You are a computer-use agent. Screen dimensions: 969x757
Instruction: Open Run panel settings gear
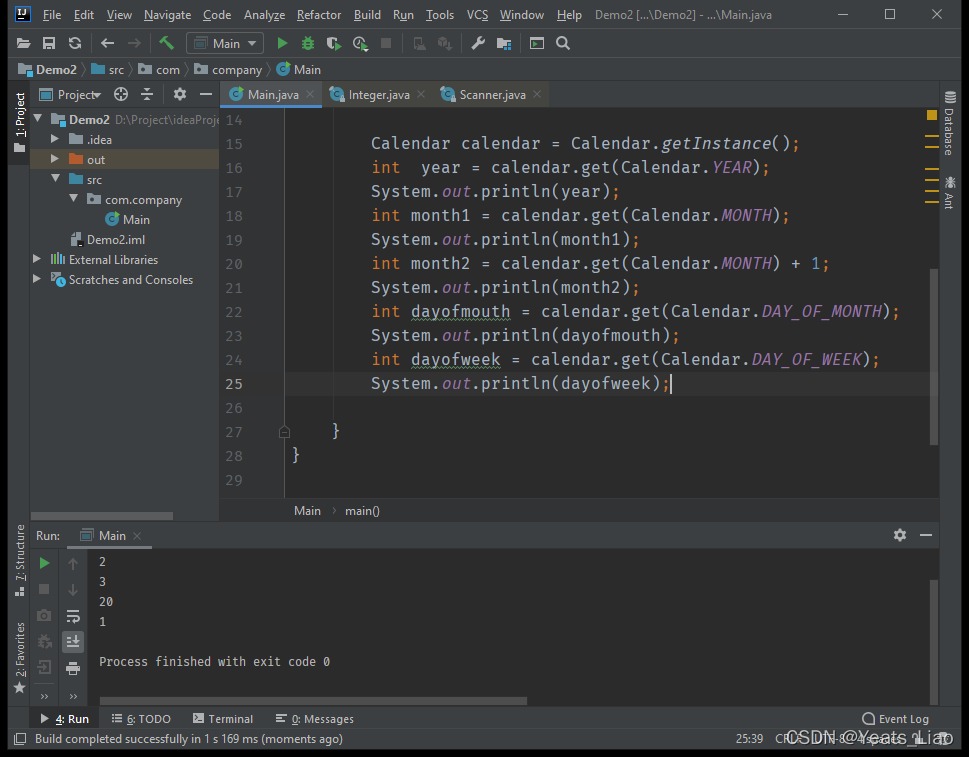point(900,535)
